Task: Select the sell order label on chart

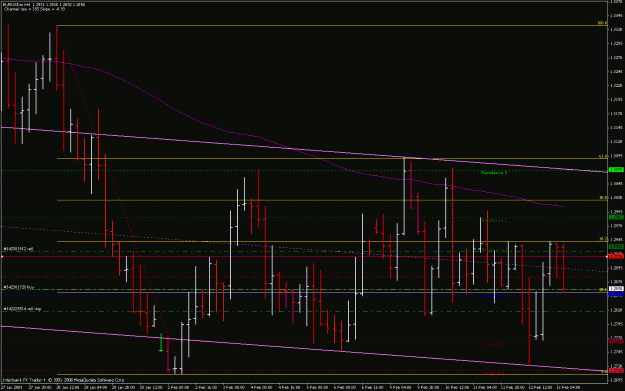Action: (x=18, y=249)
